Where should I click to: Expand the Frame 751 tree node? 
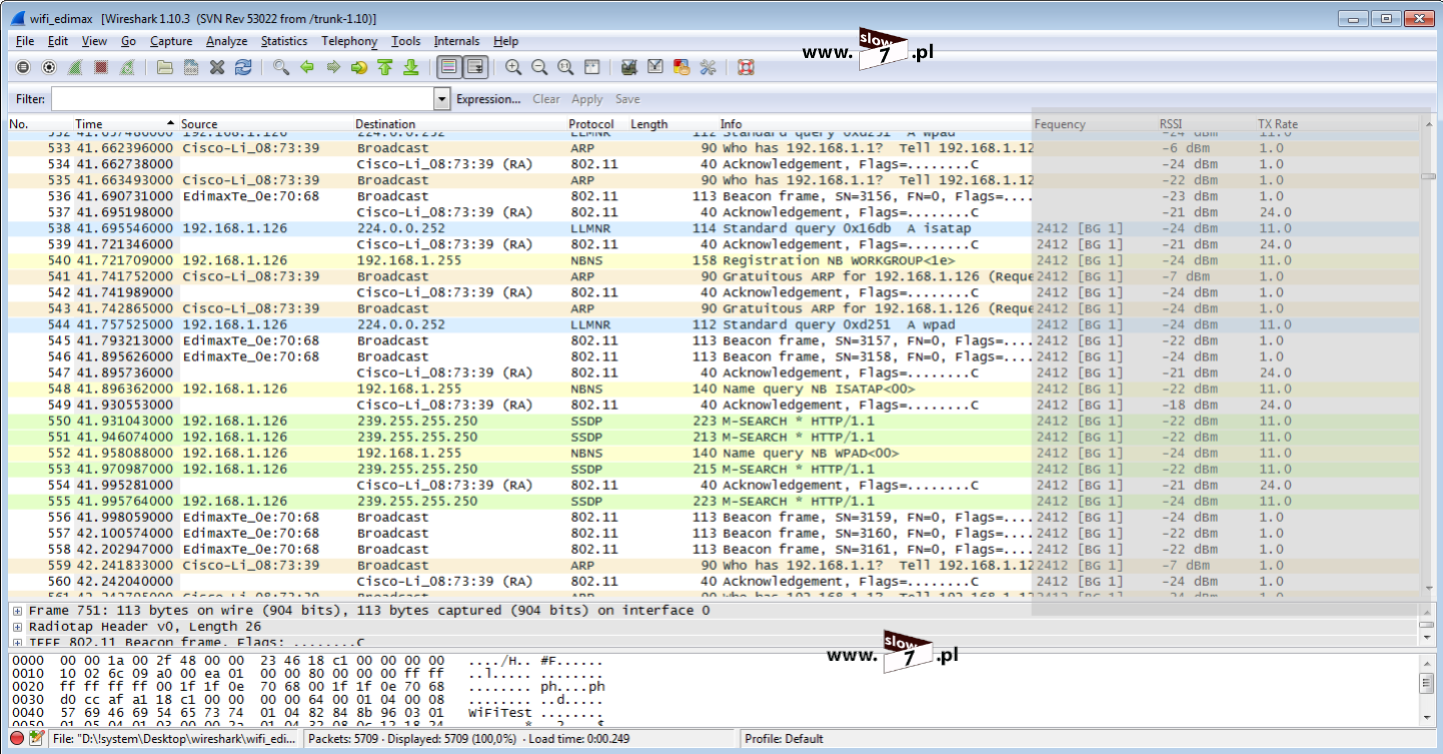tap(17, 610)
